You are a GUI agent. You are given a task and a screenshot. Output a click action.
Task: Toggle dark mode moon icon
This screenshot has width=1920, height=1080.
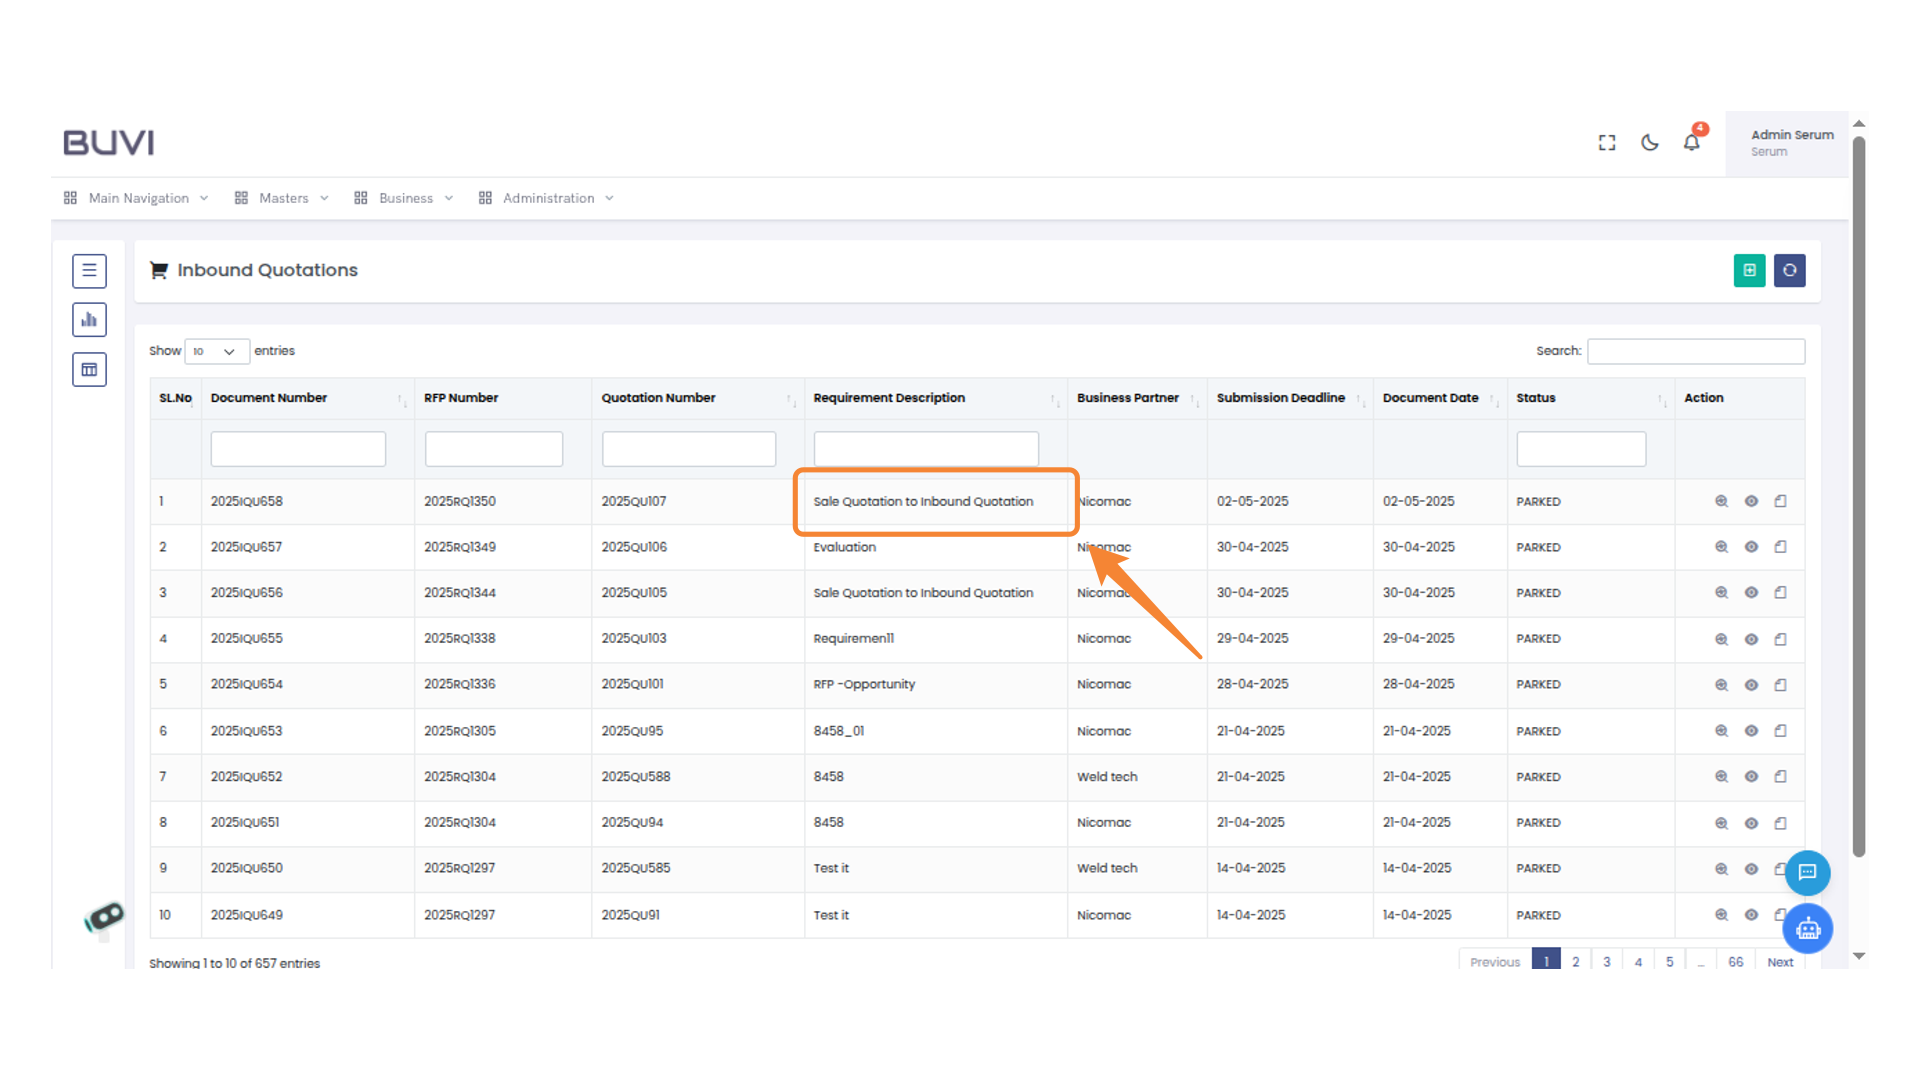tap(1650, 143)
